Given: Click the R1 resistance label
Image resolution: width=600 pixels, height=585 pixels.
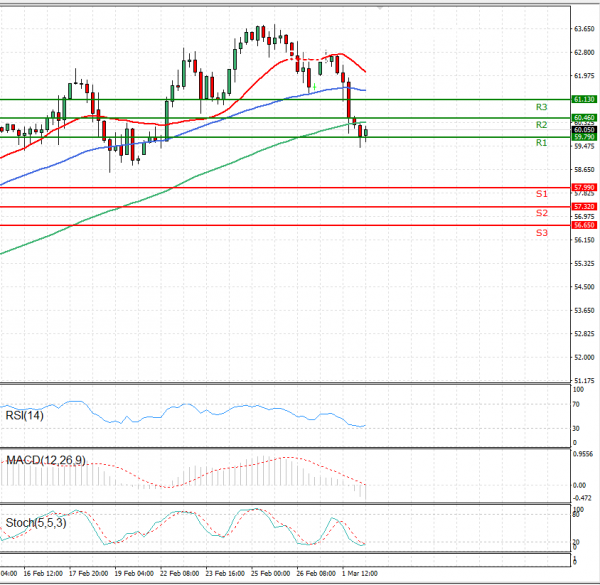Looking at the screenshot, I should 541,143.
